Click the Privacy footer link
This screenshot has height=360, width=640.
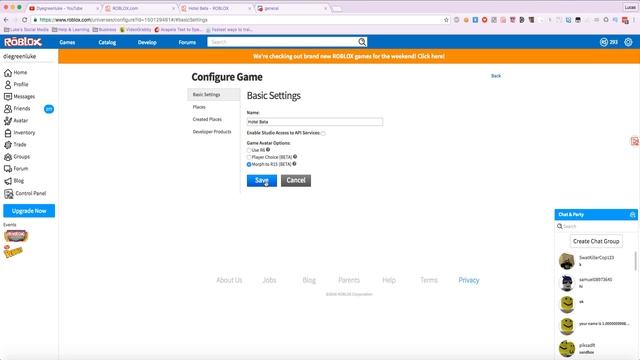469,280
